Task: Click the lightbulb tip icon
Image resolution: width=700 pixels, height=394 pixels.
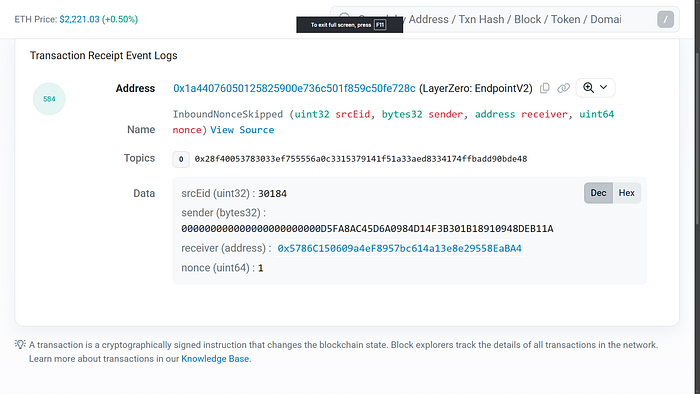Action: (20, 344)
